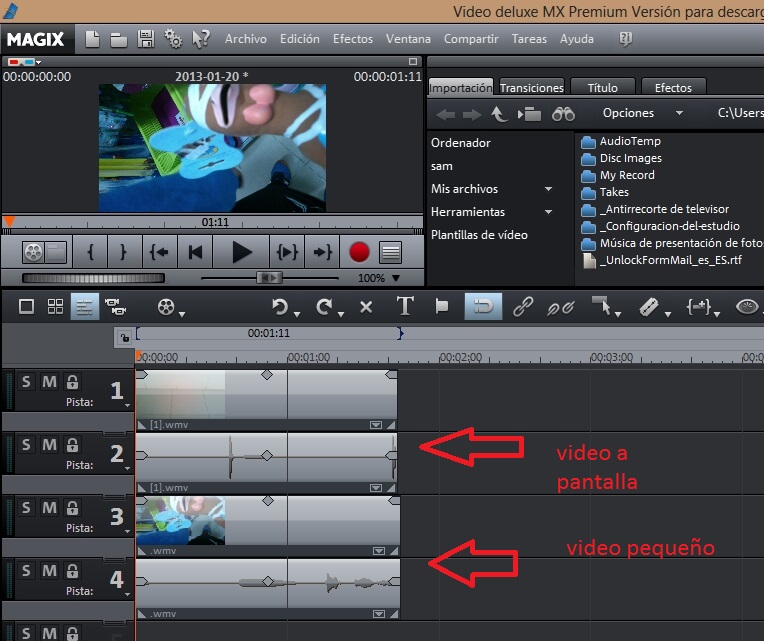This screenshot has height=641, width=764.
Task: Open the My Record folder
Action: (618, 175)
